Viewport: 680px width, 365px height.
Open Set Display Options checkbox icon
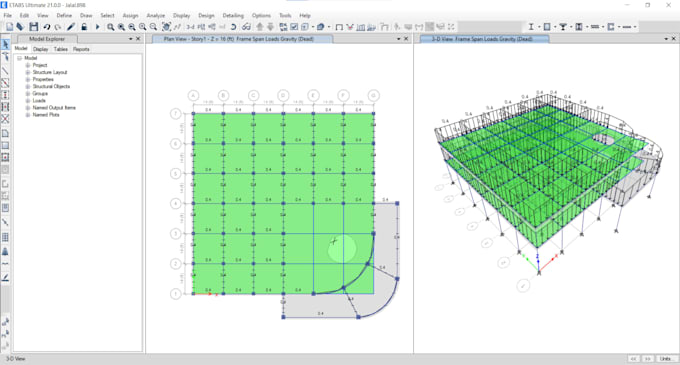(294, 27)
